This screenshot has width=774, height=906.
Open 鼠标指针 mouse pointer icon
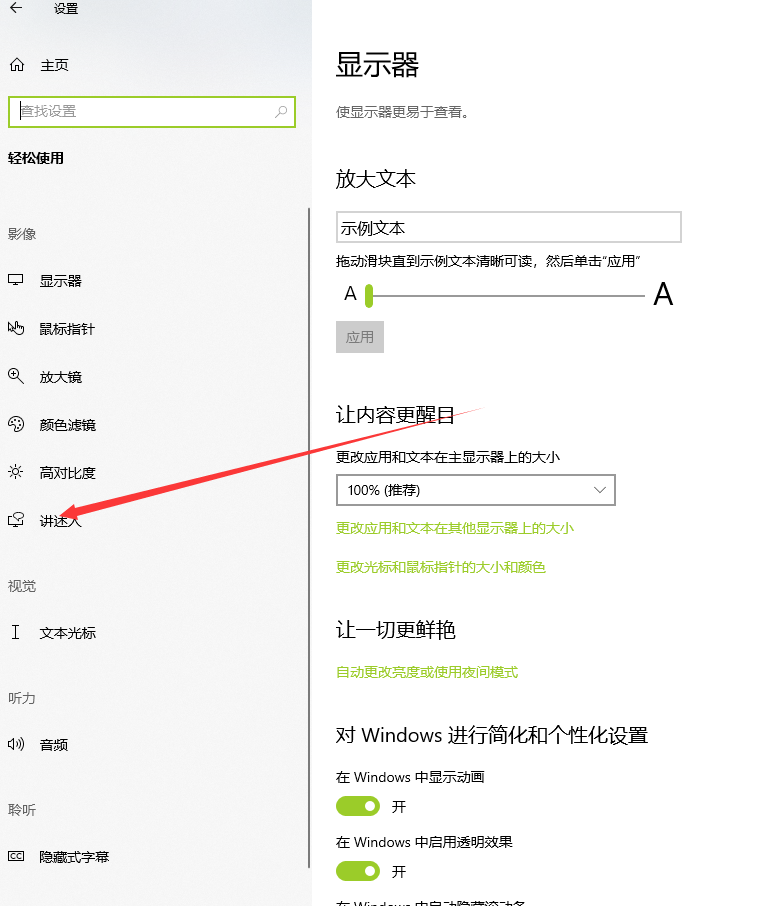pyautogui.click(x=16, y=328)
